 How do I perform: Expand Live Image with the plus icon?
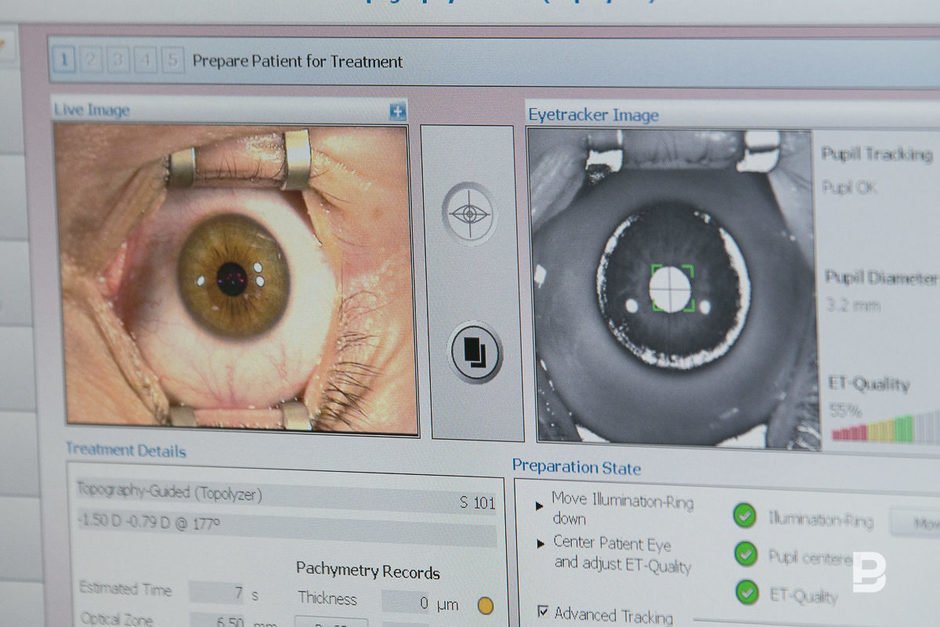point(398,112)
